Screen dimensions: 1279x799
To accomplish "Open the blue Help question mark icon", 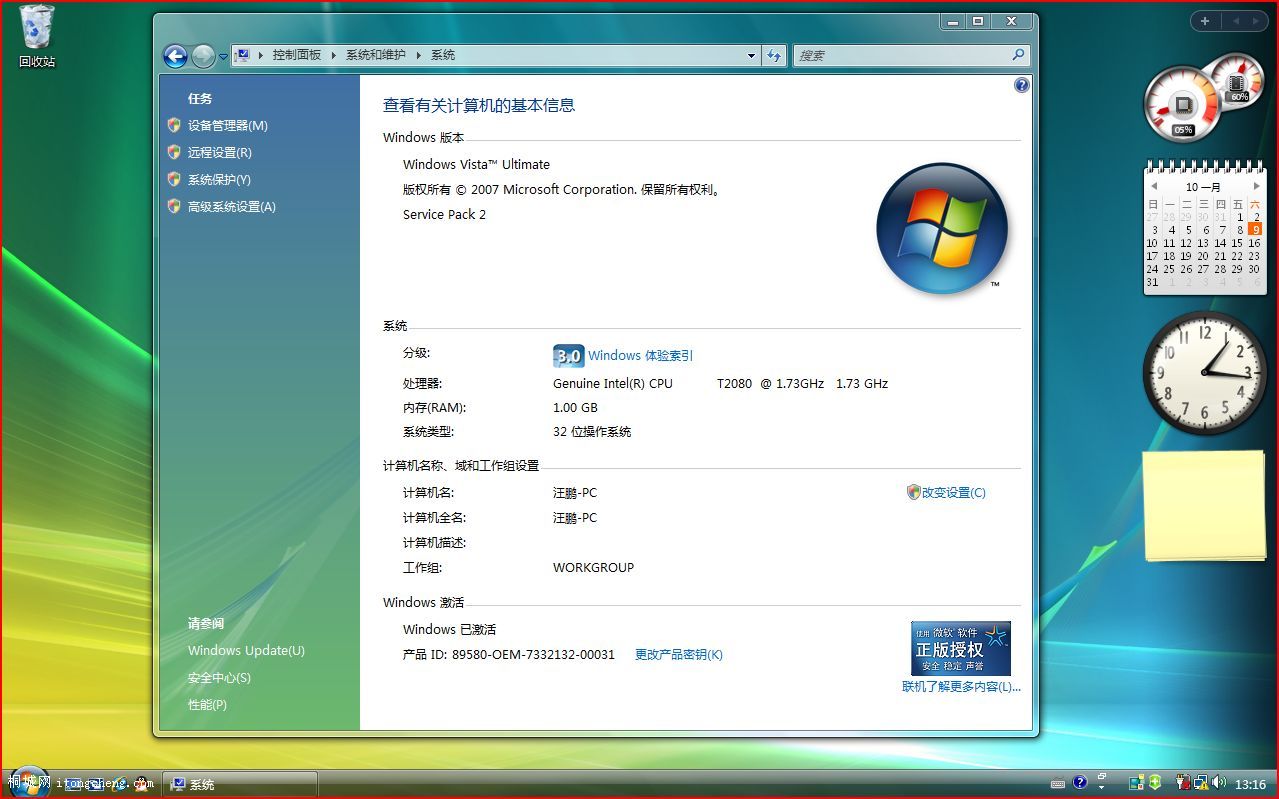I will [x=1021, y=86].
